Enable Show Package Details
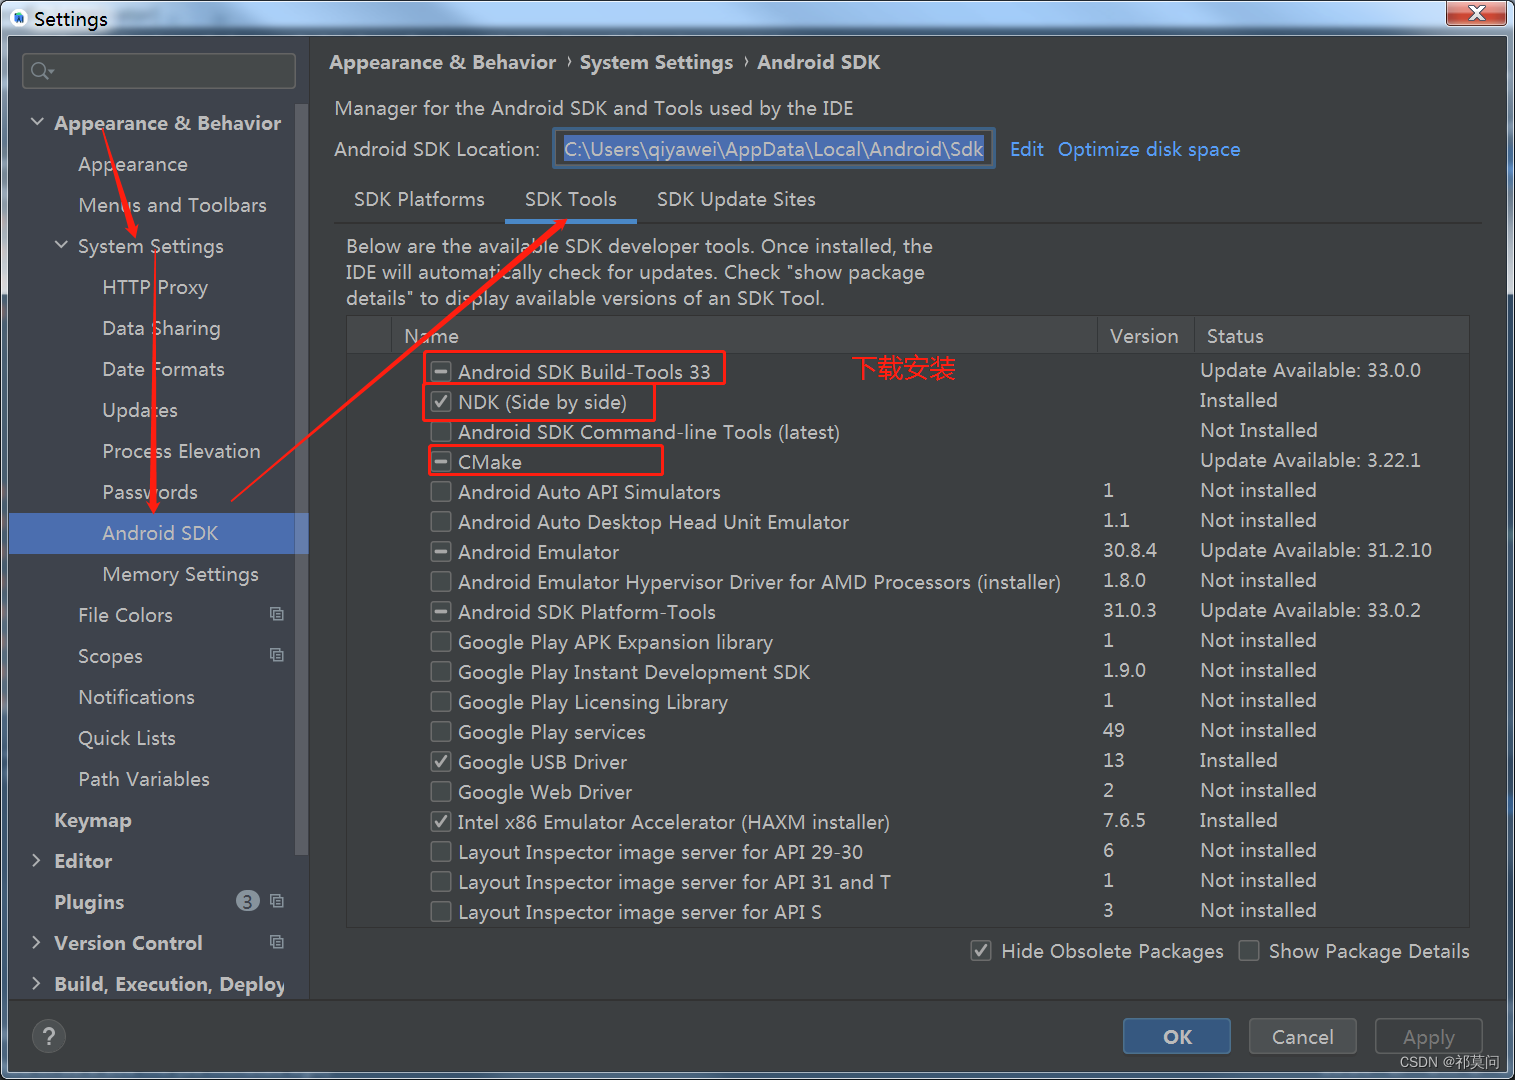The height and width of the screenshot is (1080, 1515). 1249,951
